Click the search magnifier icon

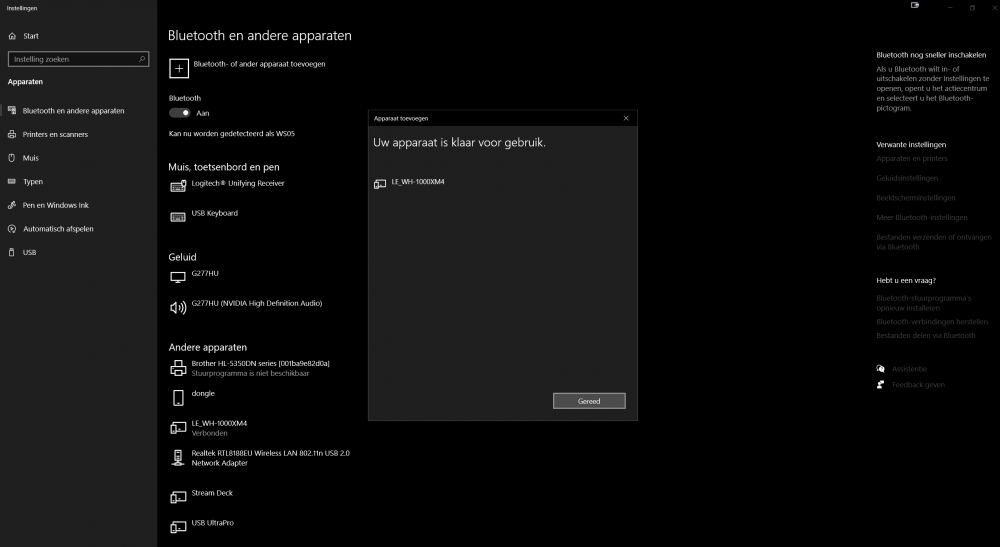click(x=142, y=59)
